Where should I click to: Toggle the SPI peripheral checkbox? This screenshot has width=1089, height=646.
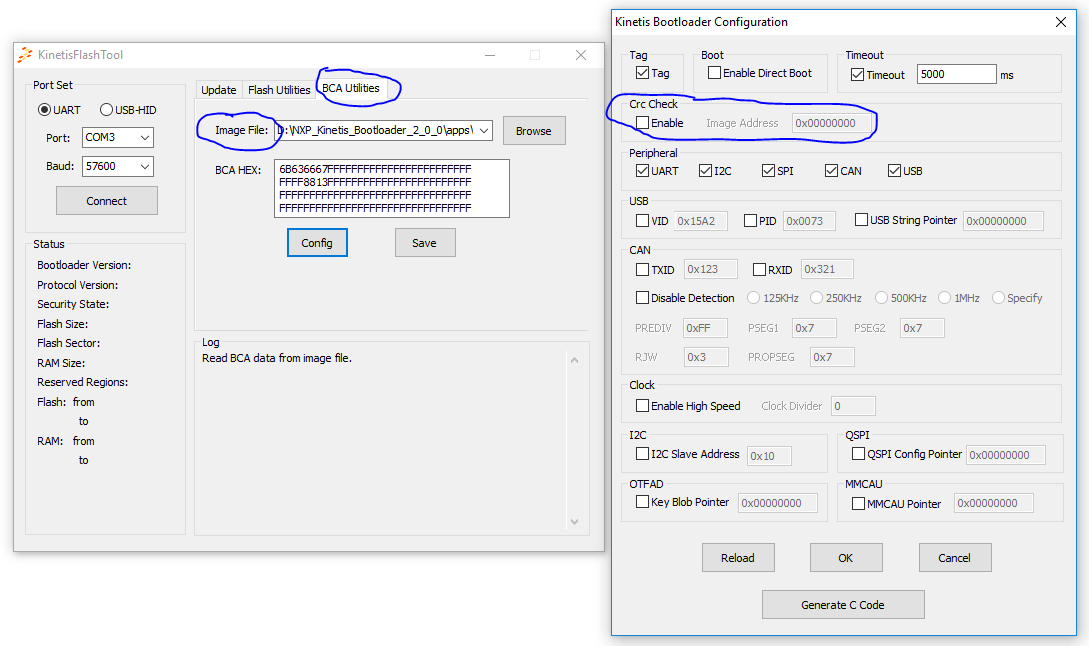768,171
